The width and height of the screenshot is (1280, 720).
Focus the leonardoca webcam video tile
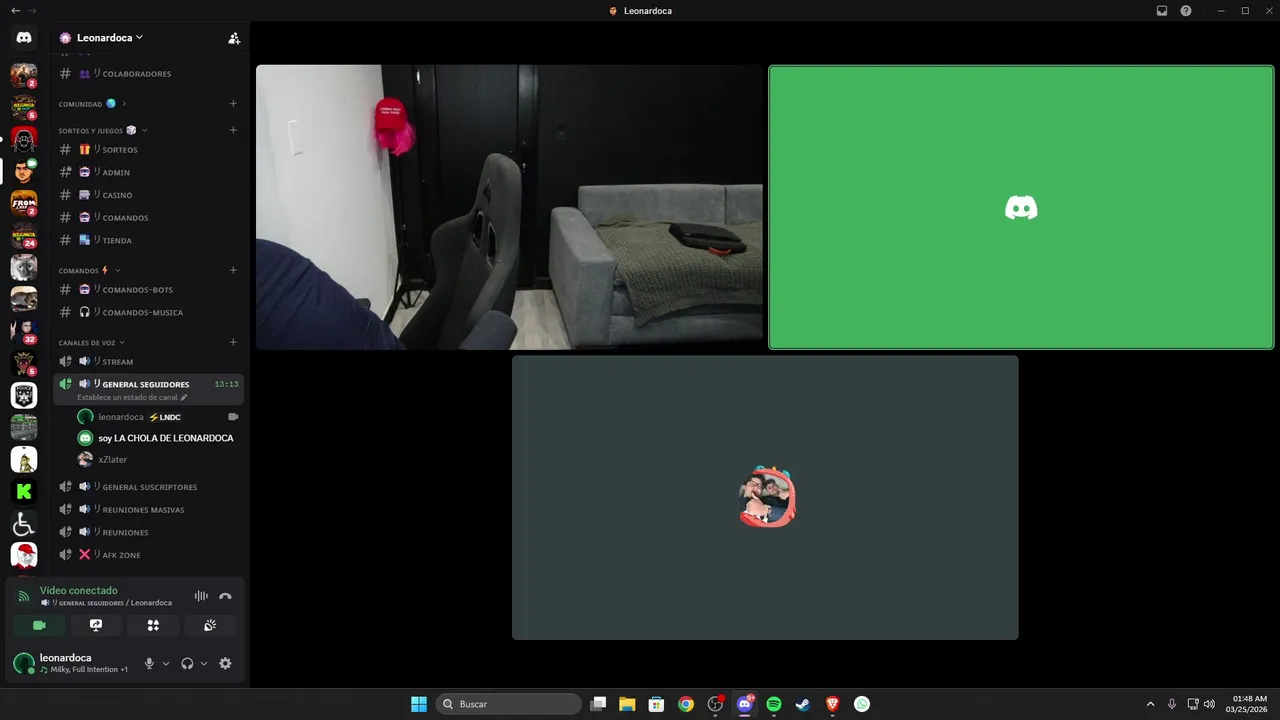(x=509, y=207)
